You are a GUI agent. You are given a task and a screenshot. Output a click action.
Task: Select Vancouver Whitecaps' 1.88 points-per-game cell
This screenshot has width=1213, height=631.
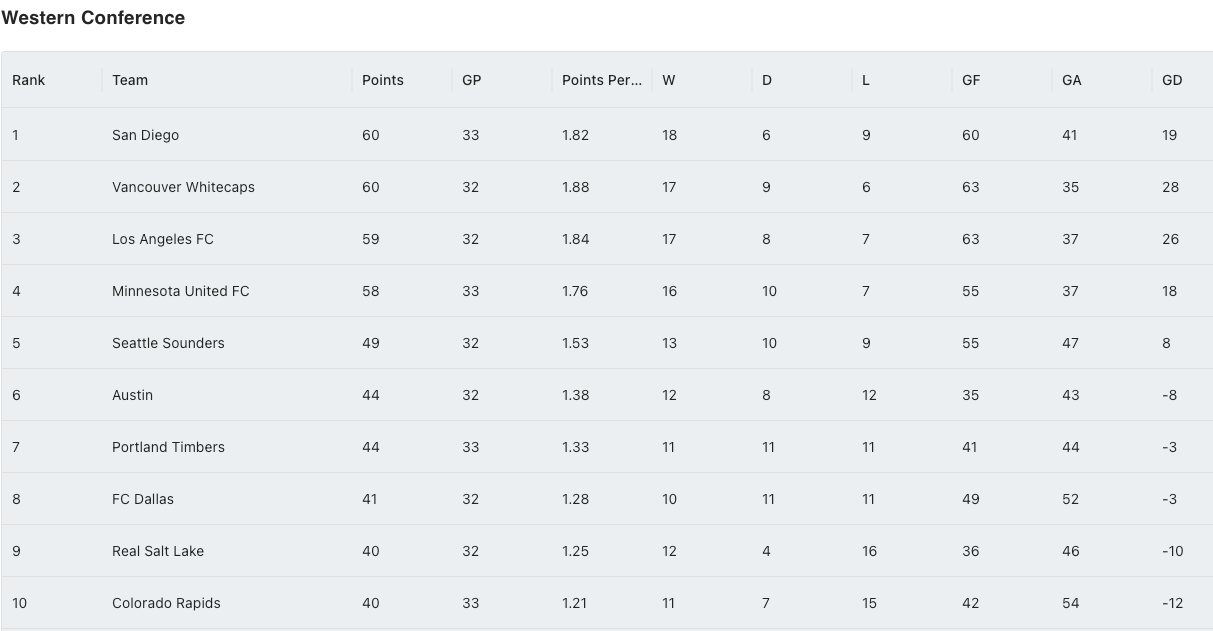575,187
